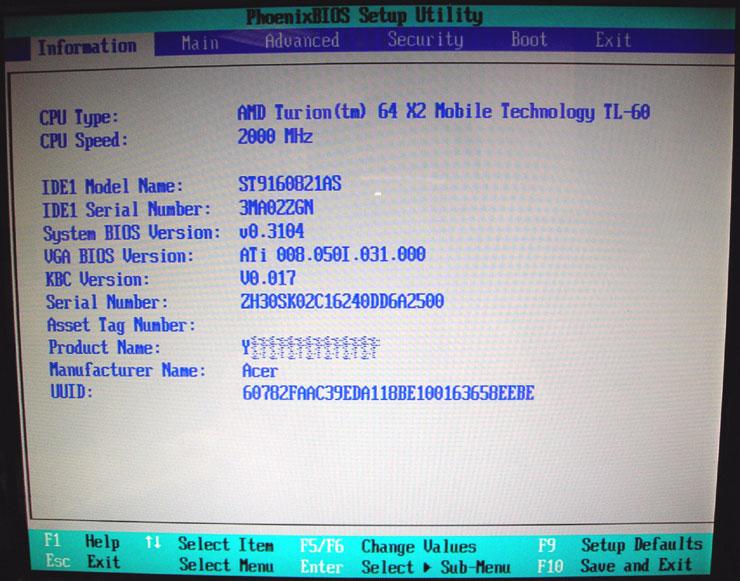Select the IDE1 Serial Number label
Viewport: 740px width, 581px height.
click(126, 209)
